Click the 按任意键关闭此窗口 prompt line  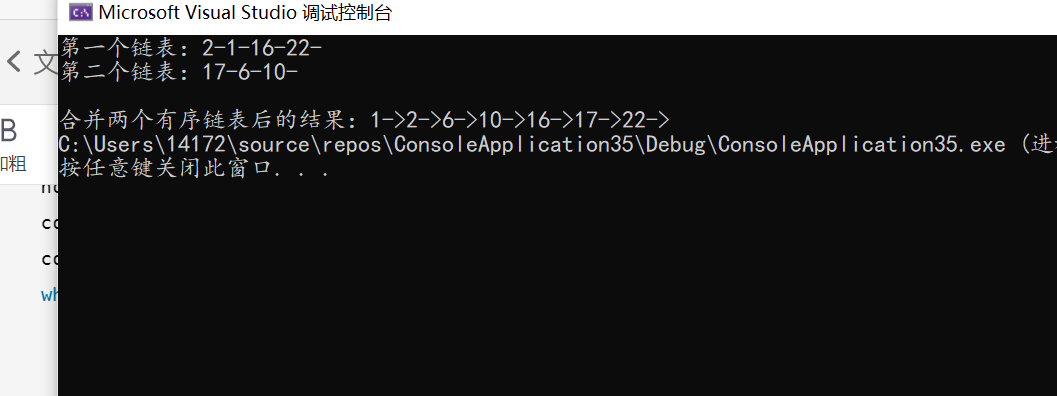point(195,169)
